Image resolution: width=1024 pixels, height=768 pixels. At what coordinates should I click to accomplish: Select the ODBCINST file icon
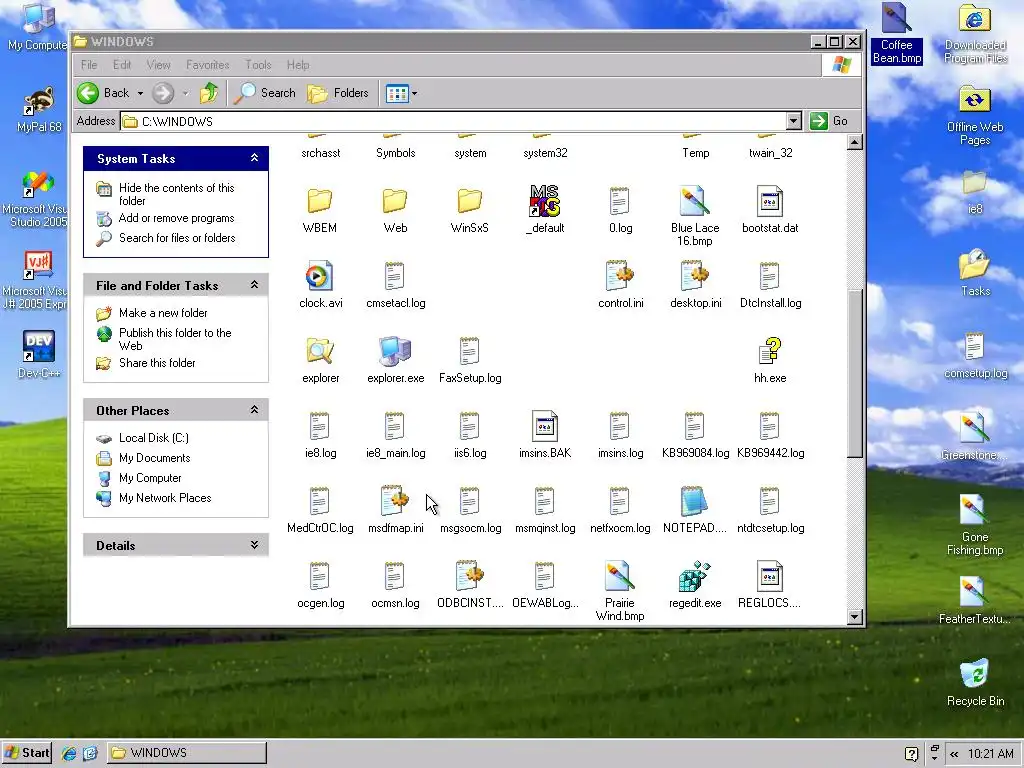(x=470, y=576)
